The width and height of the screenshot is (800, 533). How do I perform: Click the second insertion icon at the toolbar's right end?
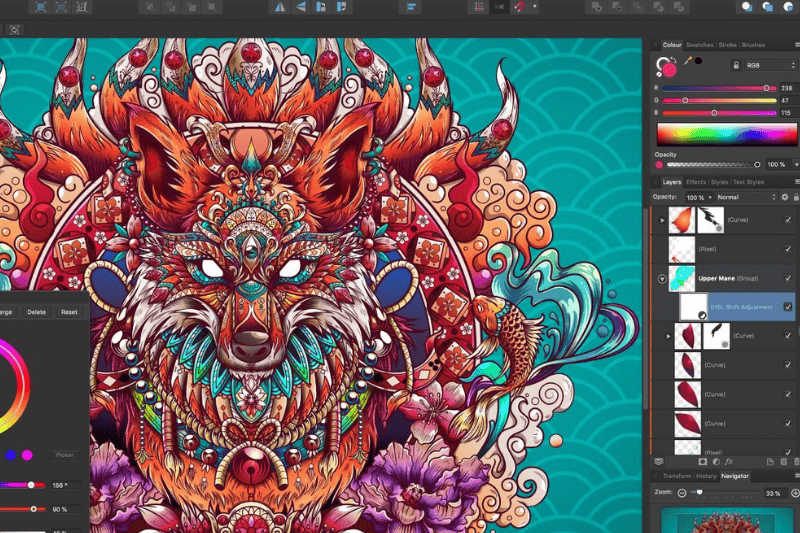click(x=768, y=7)
